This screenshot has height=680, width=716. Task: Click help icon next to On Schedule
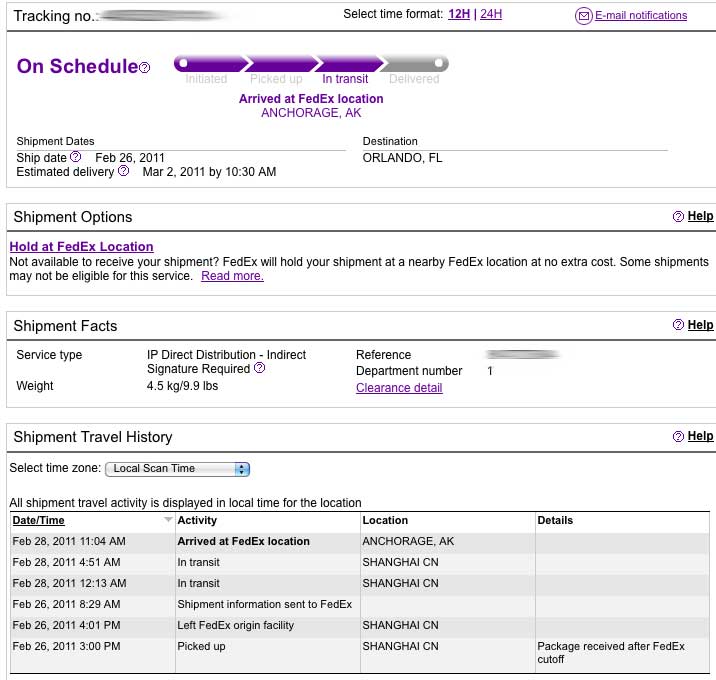coord(144,68)
